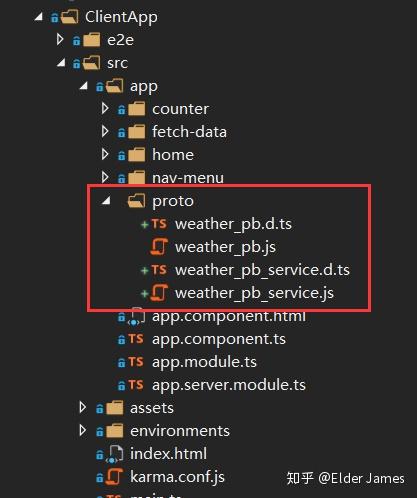Select the nav-menu folder label
This screenshot has width=417, height=498.
pyautogui.click(x=188, y=178)
